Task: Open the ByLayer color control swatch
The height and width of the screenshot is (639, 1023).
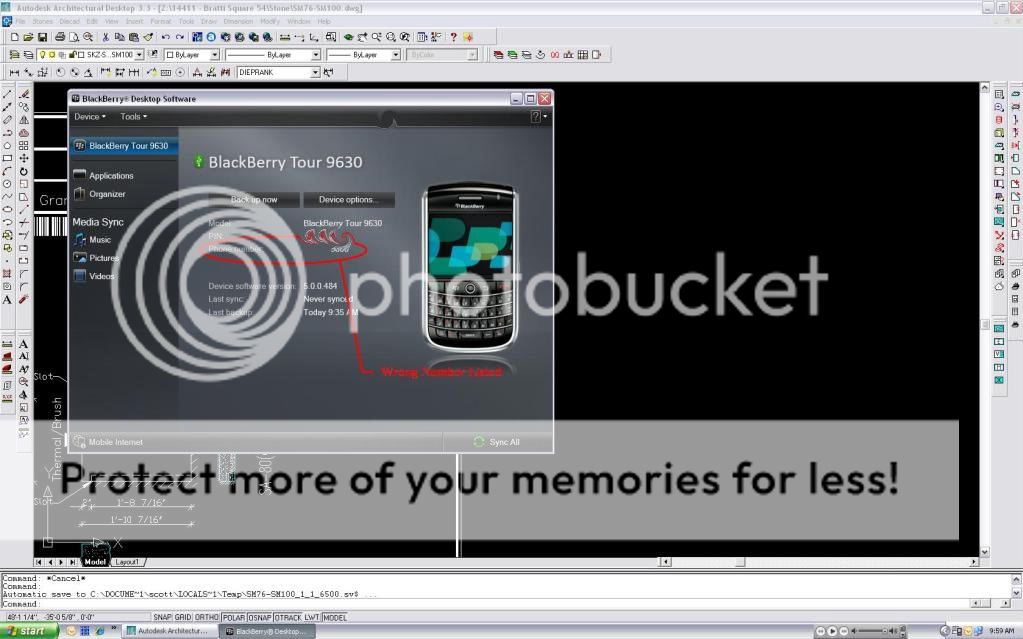Action: tap(190, 55)
